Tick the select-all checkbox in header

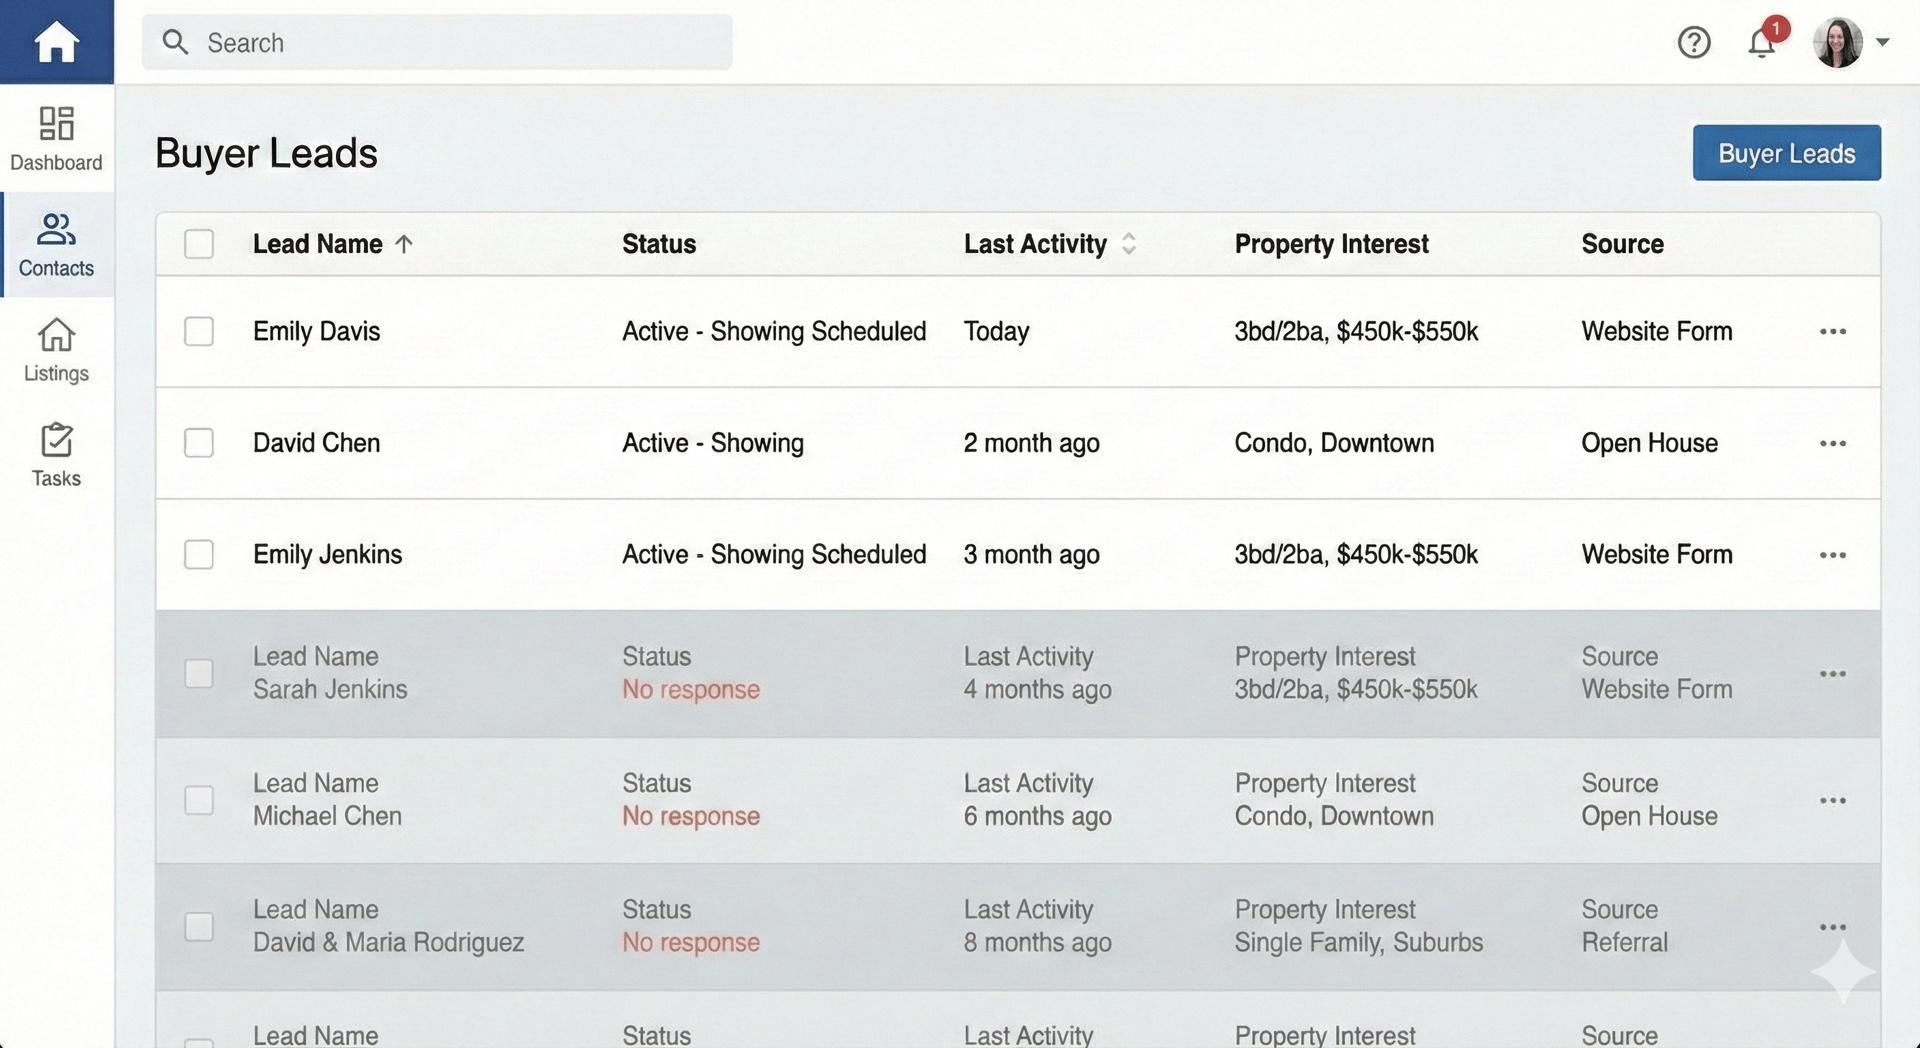click(199, 244)
